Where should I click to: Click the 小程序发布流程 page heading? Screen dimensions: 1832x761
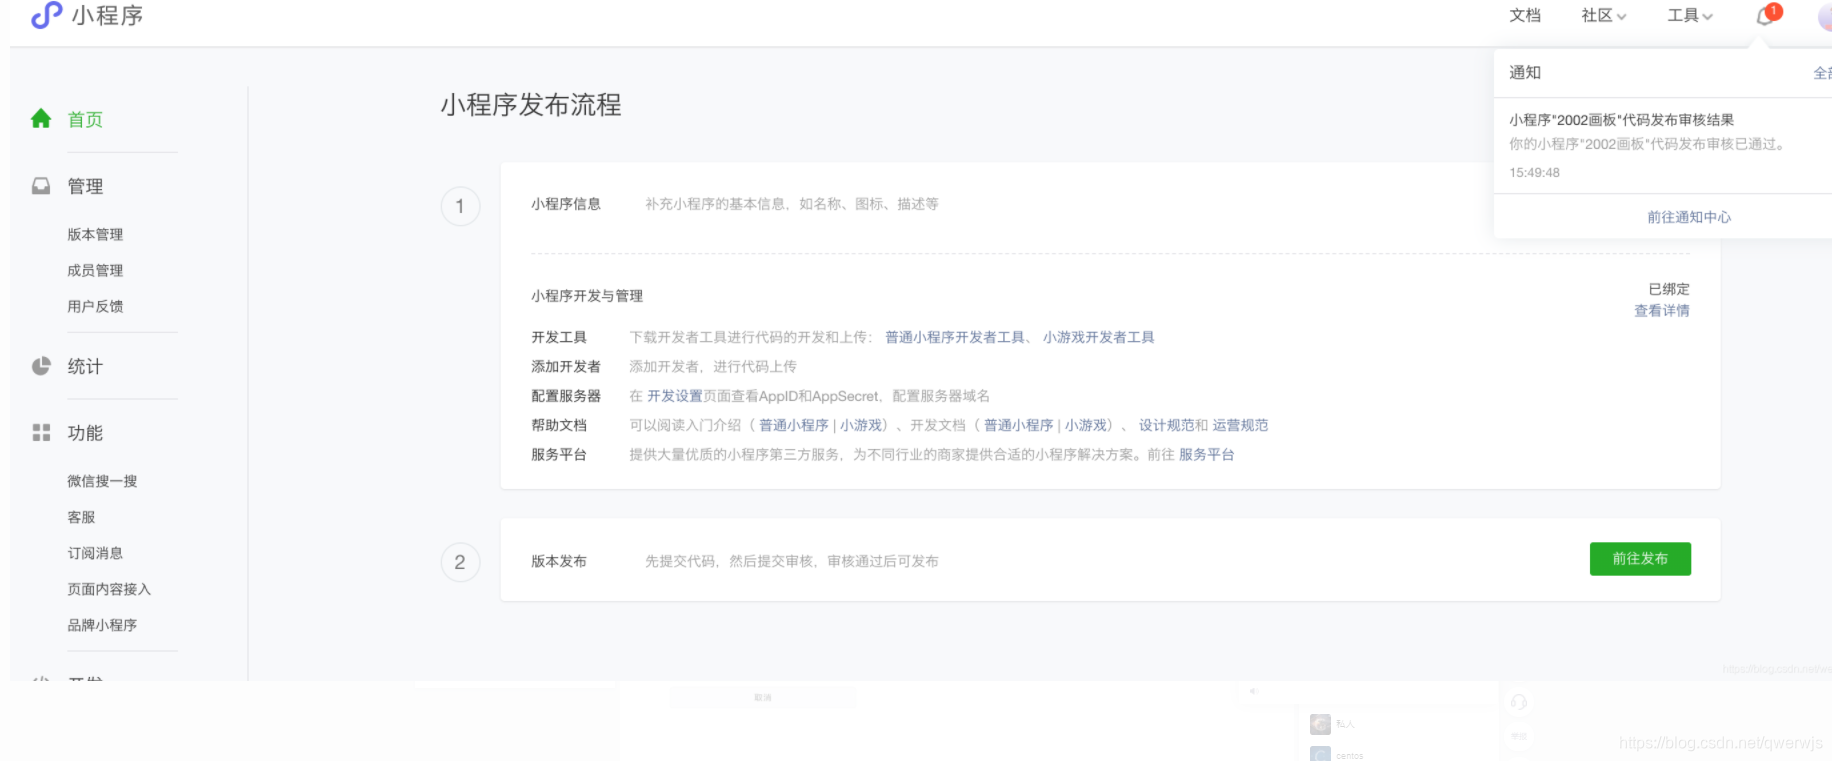[531, 105]
